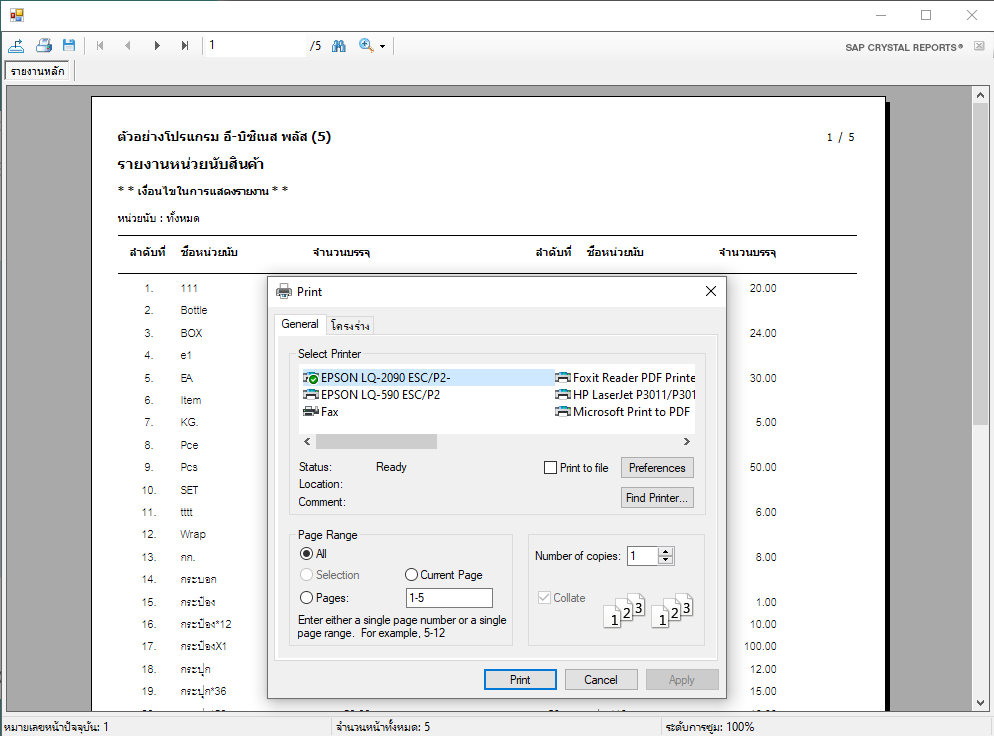Click the Pages range input field
The height and width of the screenshot is (736, 994).
[x=449, y=598]
